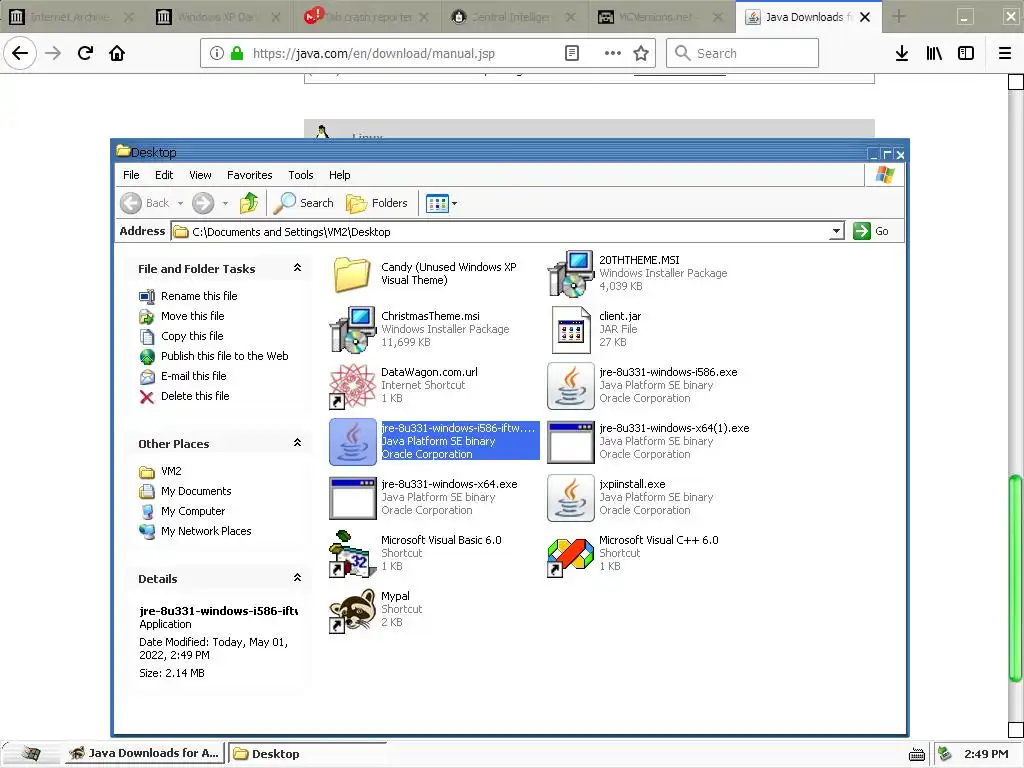Toggle reader view in browser URL bar
Viewport: 1024px width, 768px height.
coord(572,54)
